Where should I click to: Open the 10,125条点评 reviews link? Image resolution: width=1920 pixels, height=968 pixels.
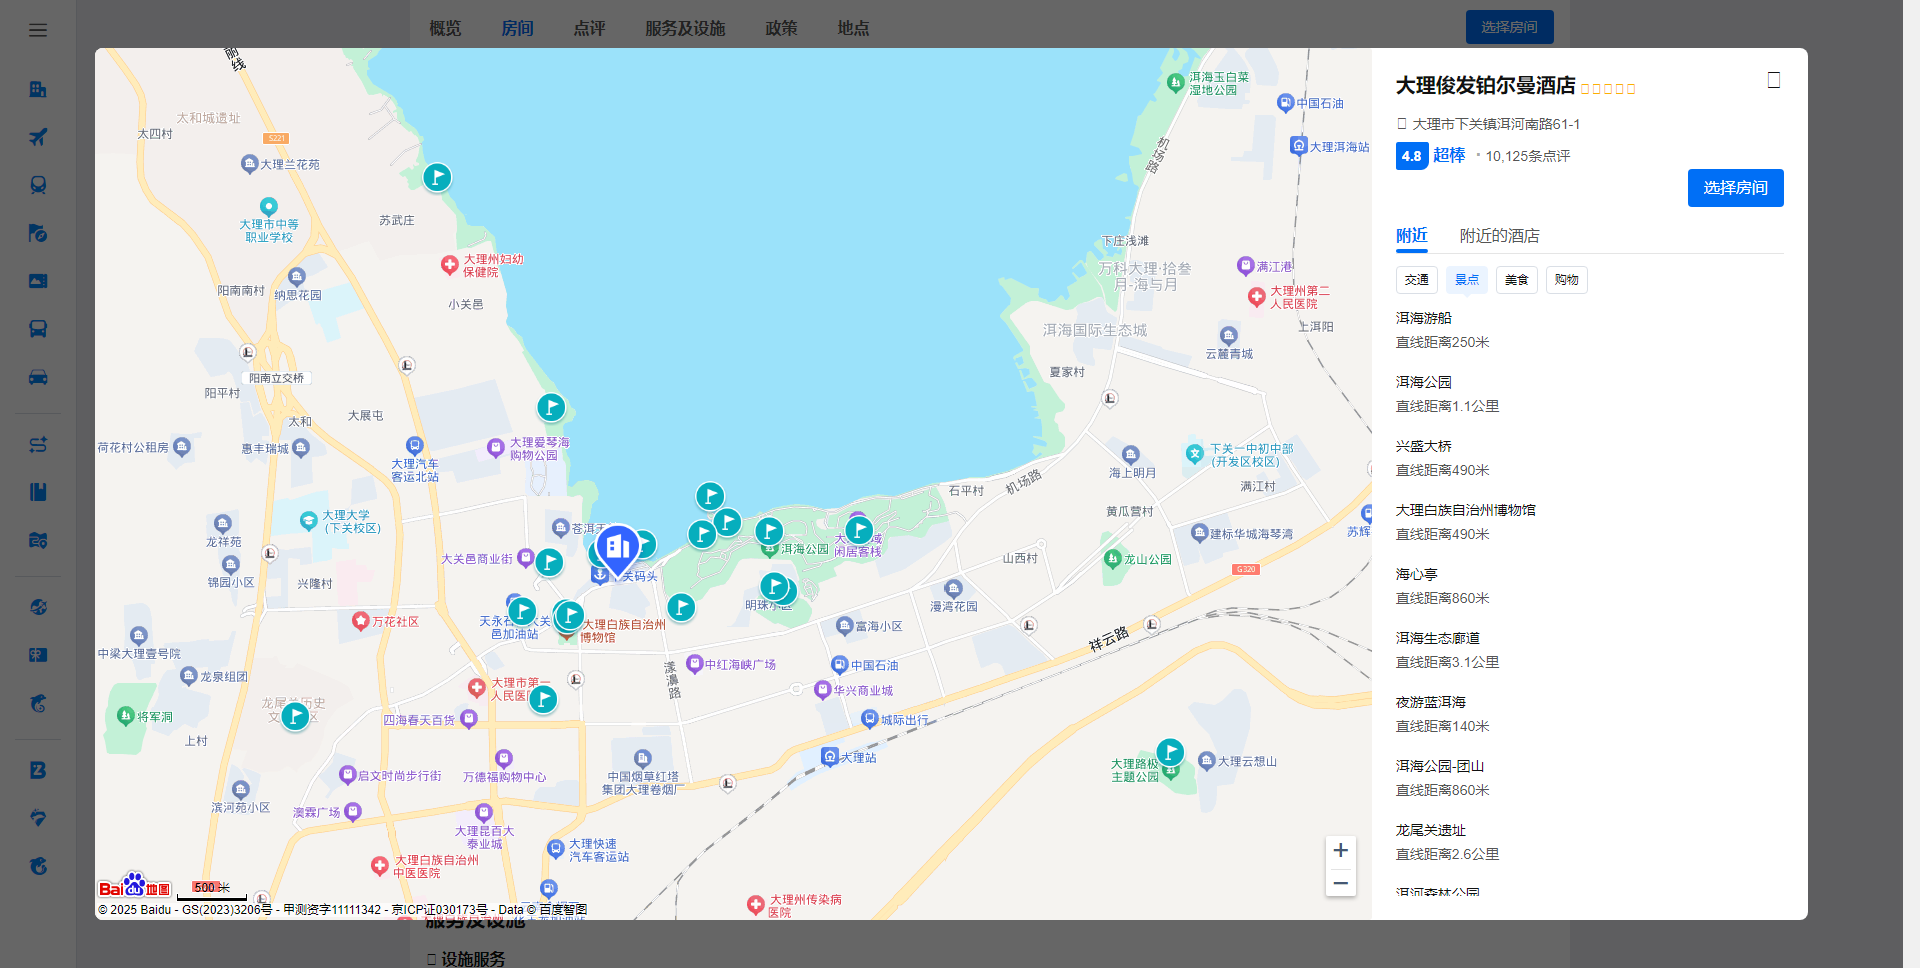click(1527, 156)
